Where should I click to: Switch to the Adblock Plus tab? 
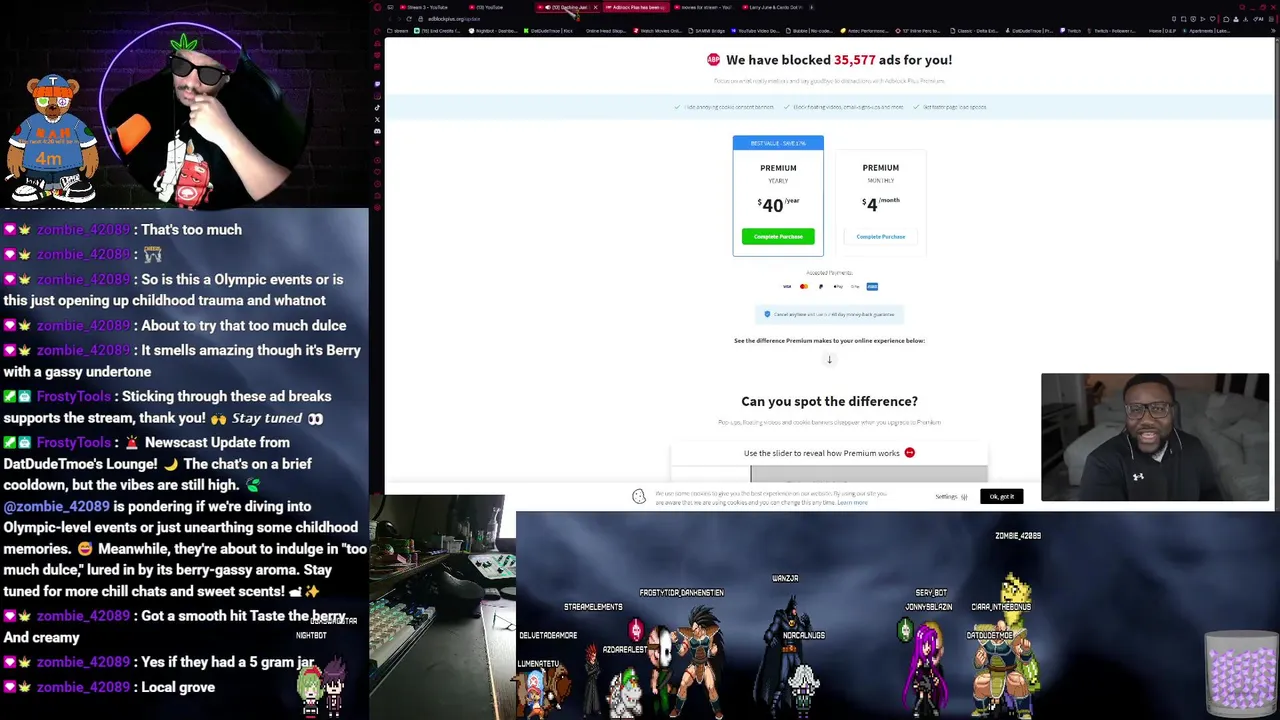tap(636, 7)
